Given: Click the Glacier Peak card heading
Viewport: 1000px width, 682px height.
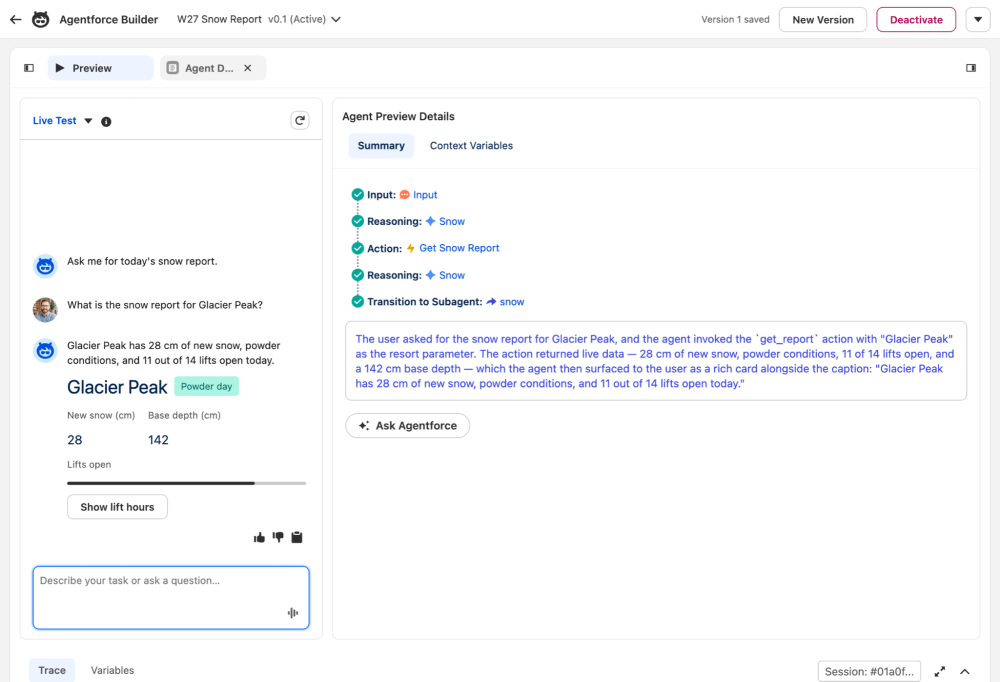Looking at the screenshot, I should pos(117,387).
